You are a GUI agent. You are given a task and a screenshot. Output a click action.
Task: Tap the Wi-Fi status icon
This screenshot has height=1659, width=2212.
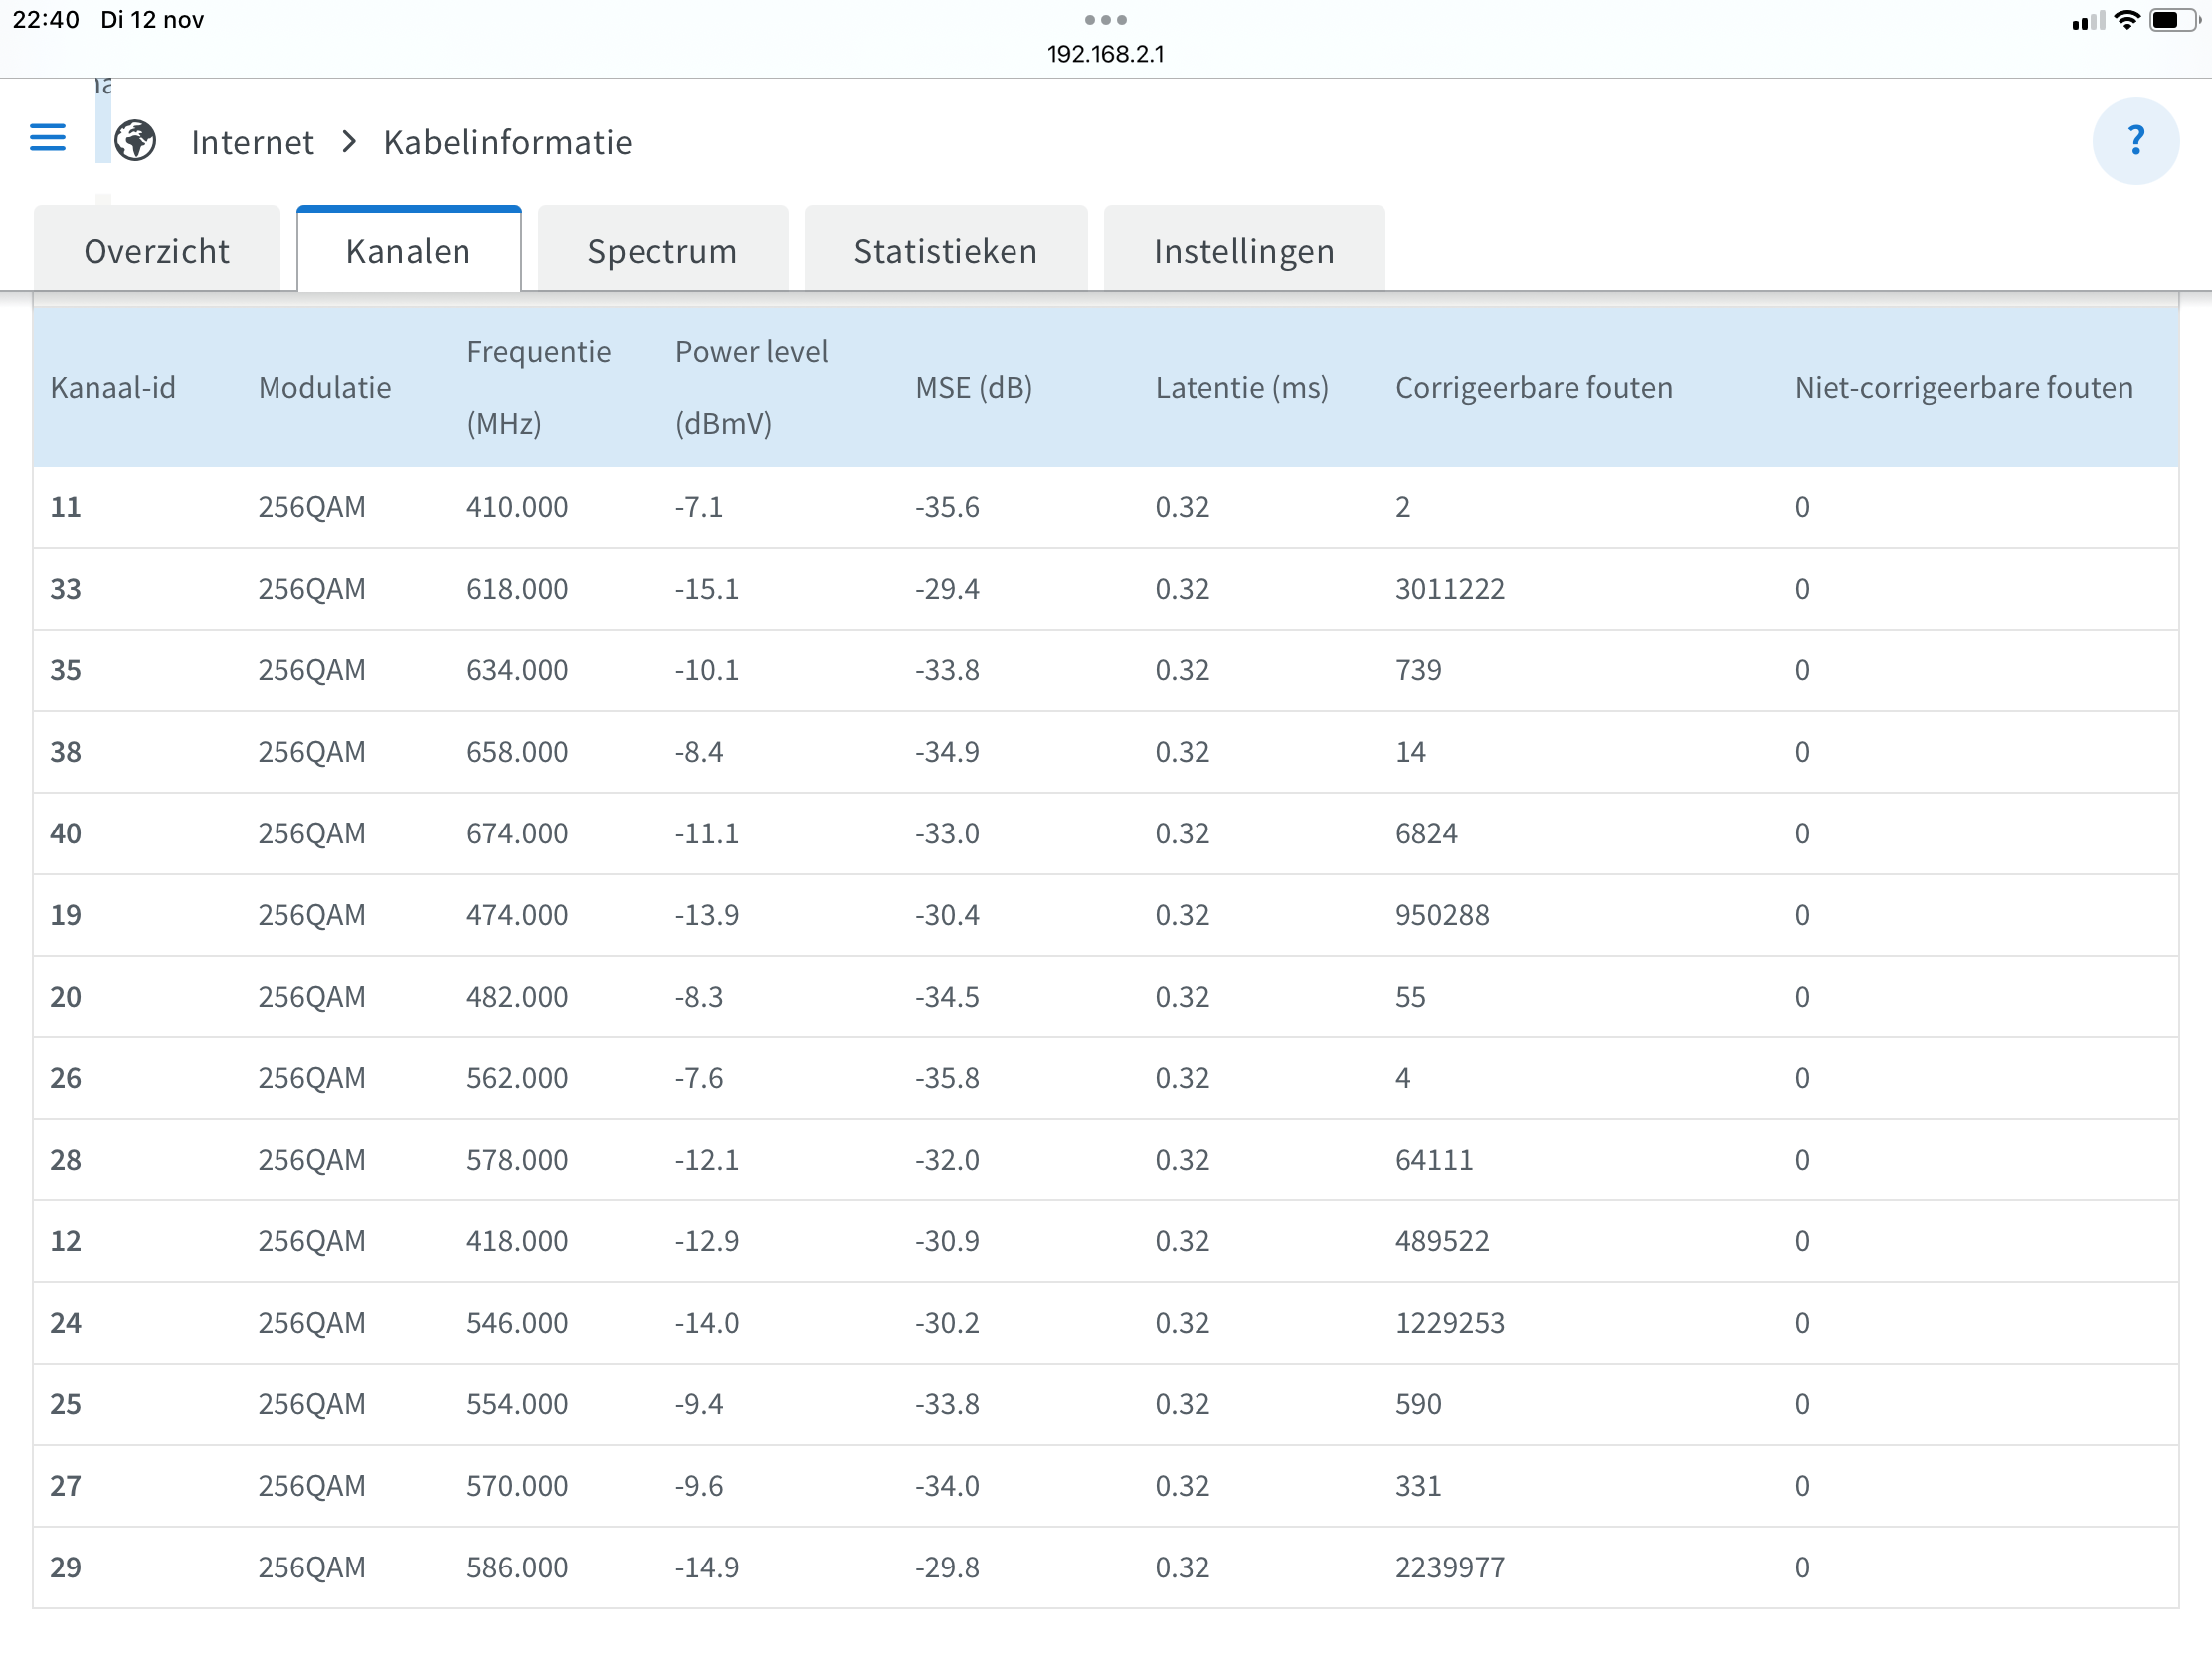[2126, 20]
